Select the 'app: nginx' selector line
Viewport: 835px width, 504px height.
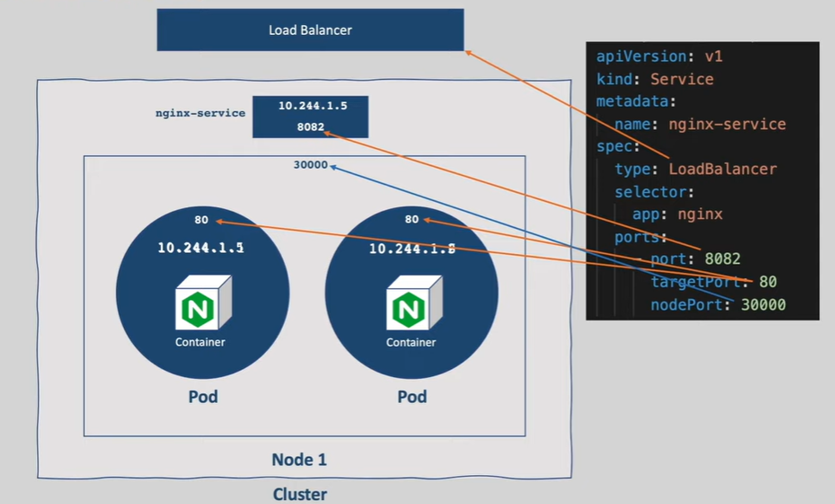click(677, 214)
